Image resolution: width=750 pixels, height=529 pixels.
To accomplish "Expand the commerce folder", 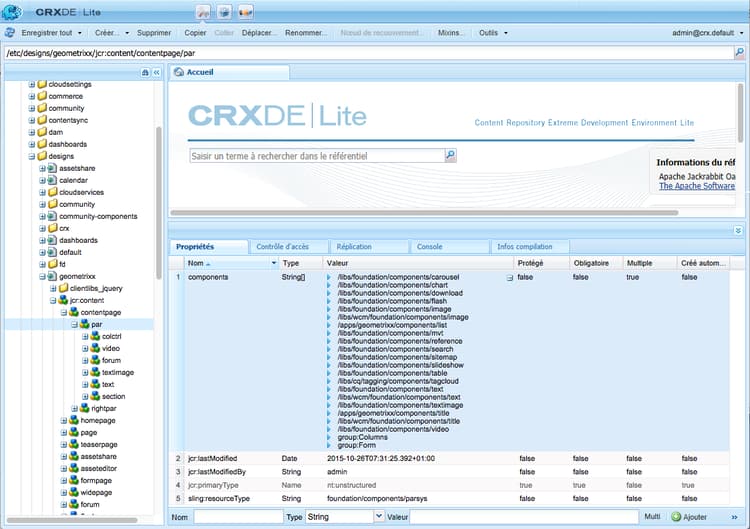I will [x=32, y=96].
